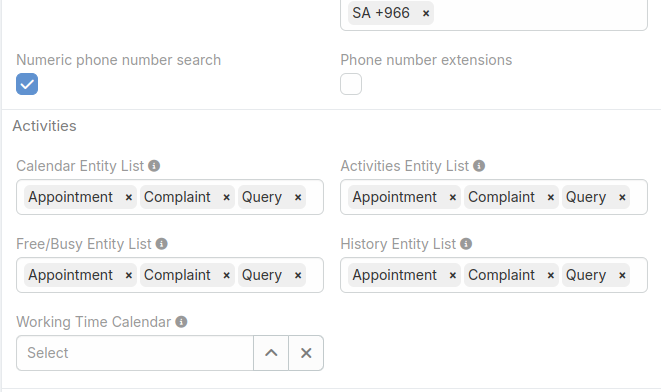661x392 pixels.
Task: Remove Appointment from Calendar Entity List
Action: point(129,197)
